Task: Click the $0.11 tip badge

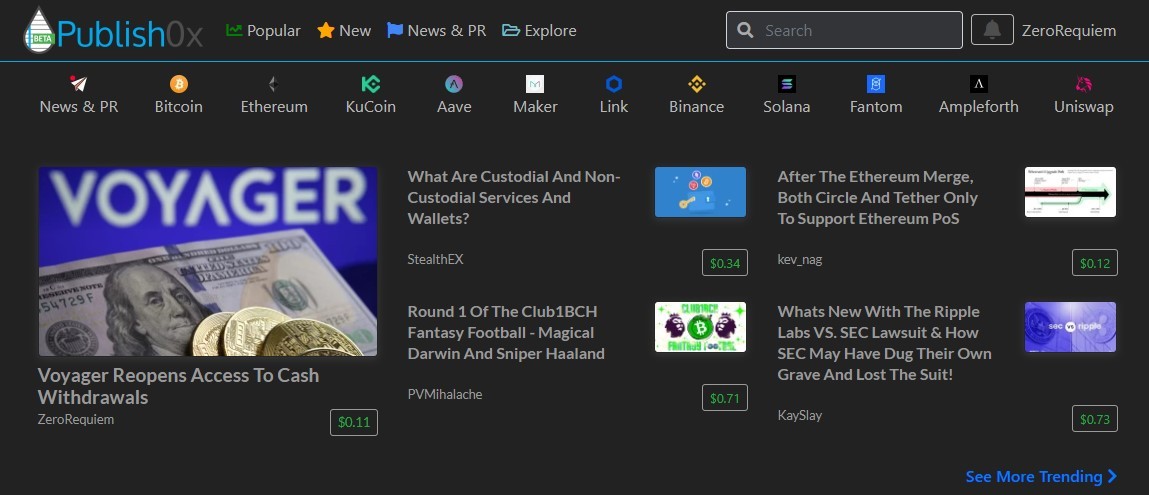Action: pos(354,423)
